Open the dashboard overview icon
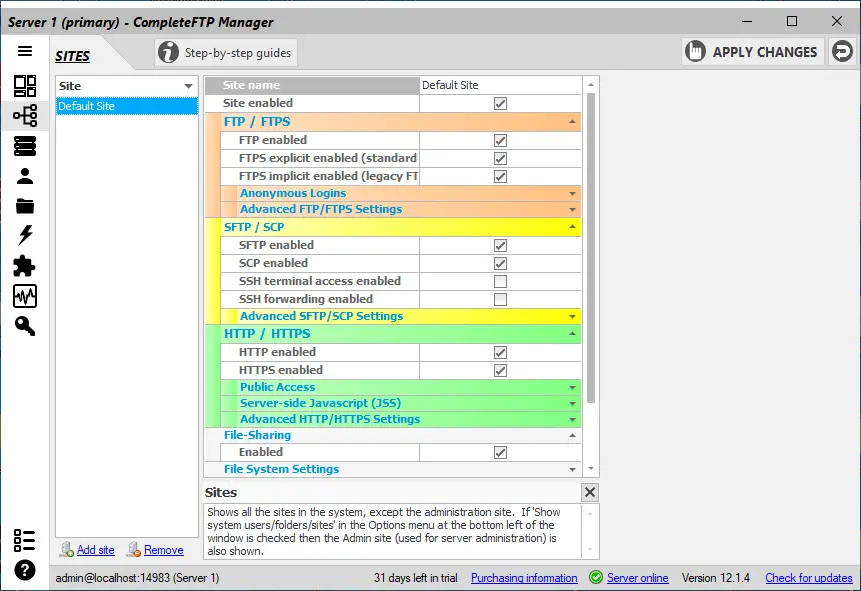The height and width of the screenshot is (591, 861). click(x=25, y=86)
